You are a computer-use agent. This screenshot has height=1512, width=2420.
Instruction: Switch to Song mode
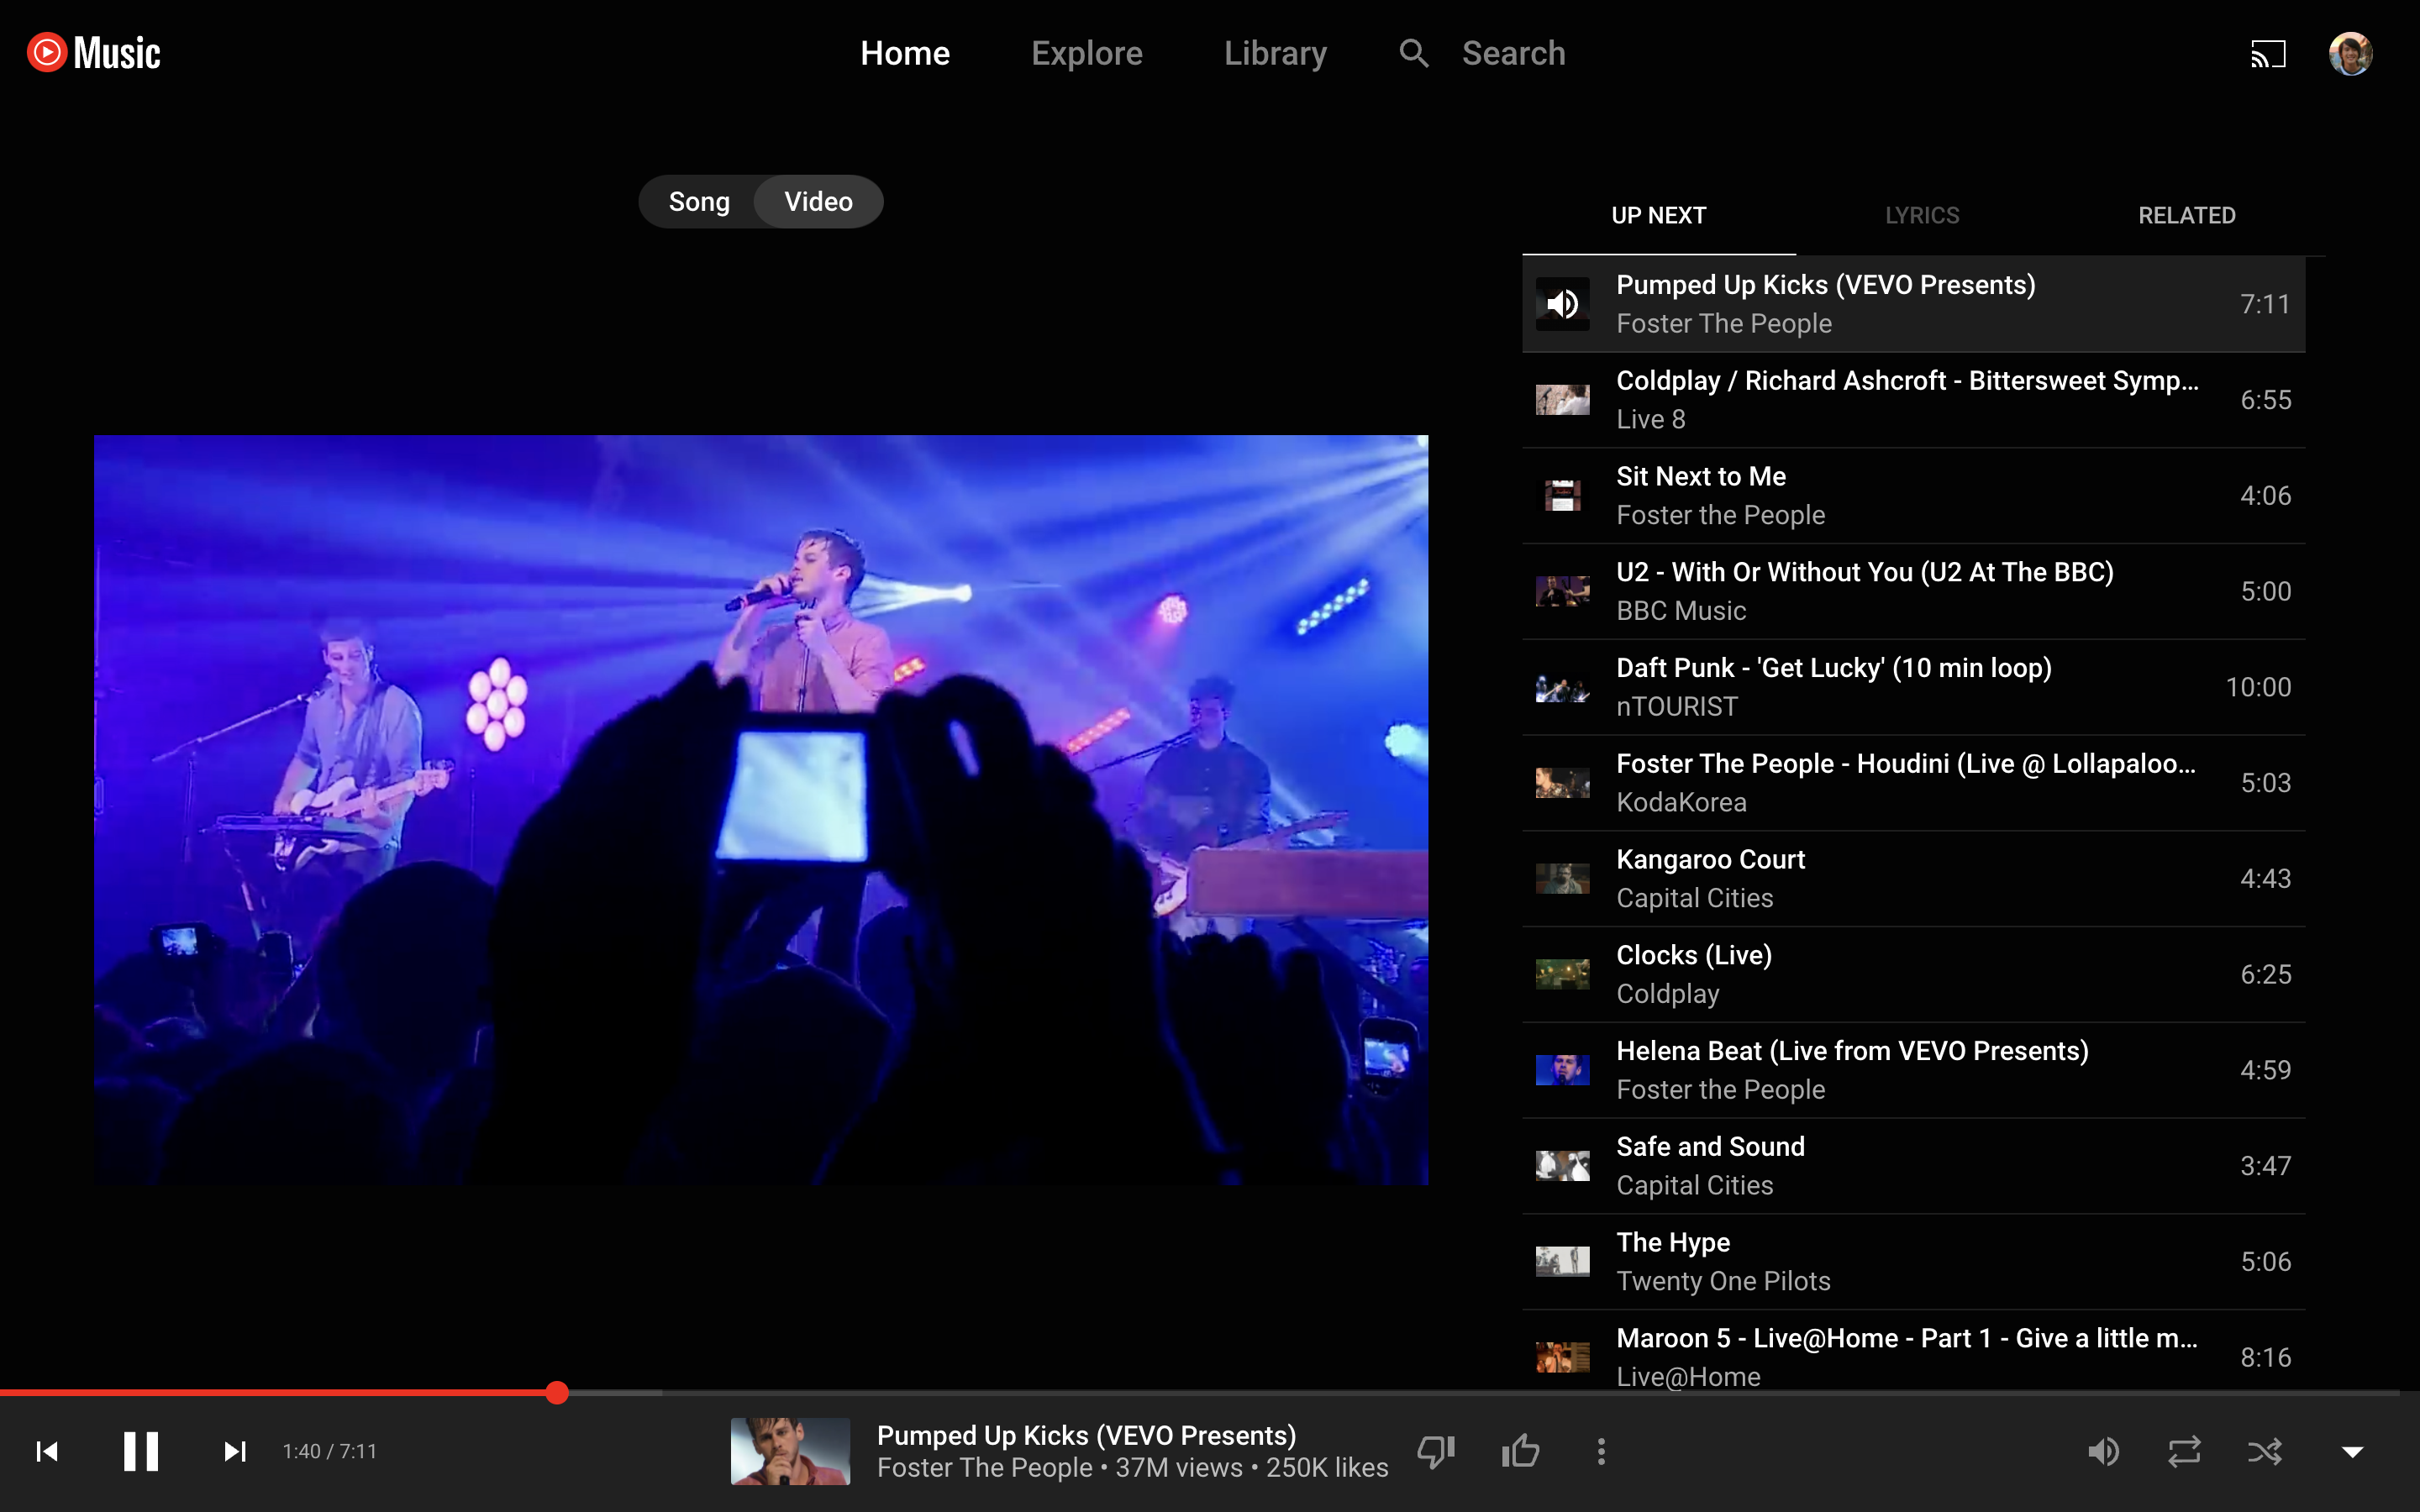(699, 202)
